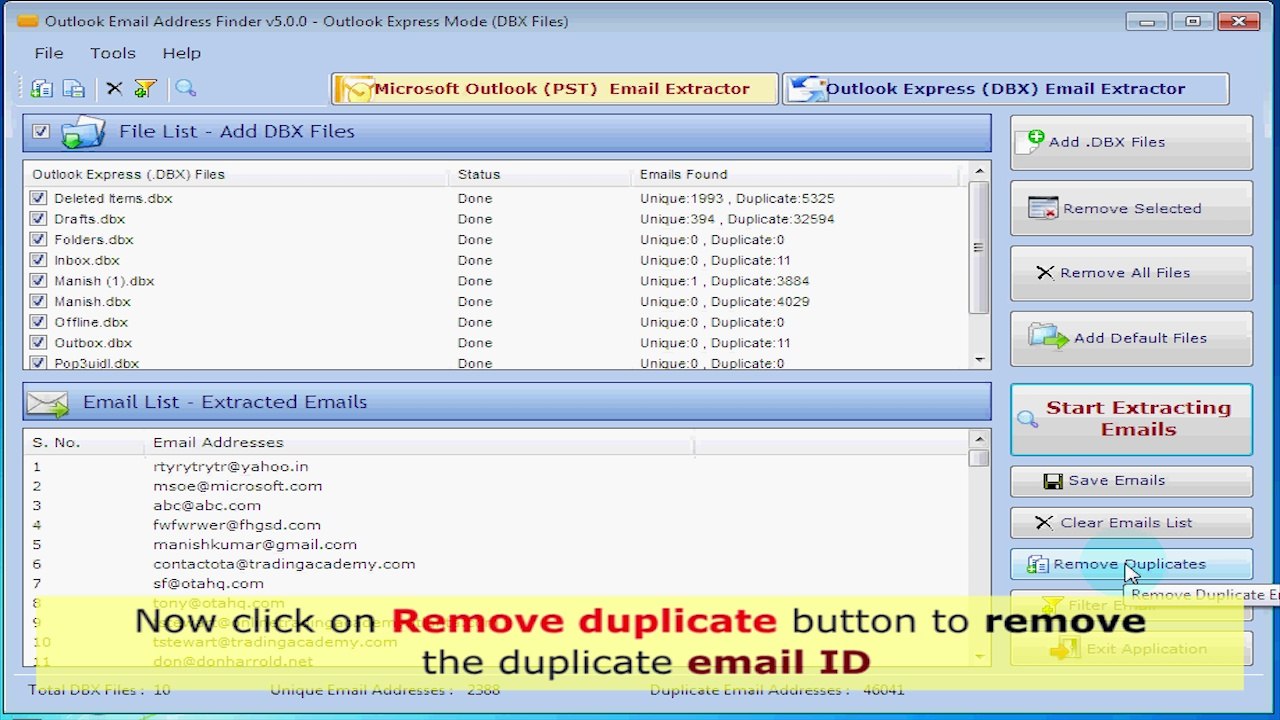The image size is (1280, 720).
Task: Switch to Microsoft Outlook (PST) Email Extractor tab
Action: (x=555, y=89)
